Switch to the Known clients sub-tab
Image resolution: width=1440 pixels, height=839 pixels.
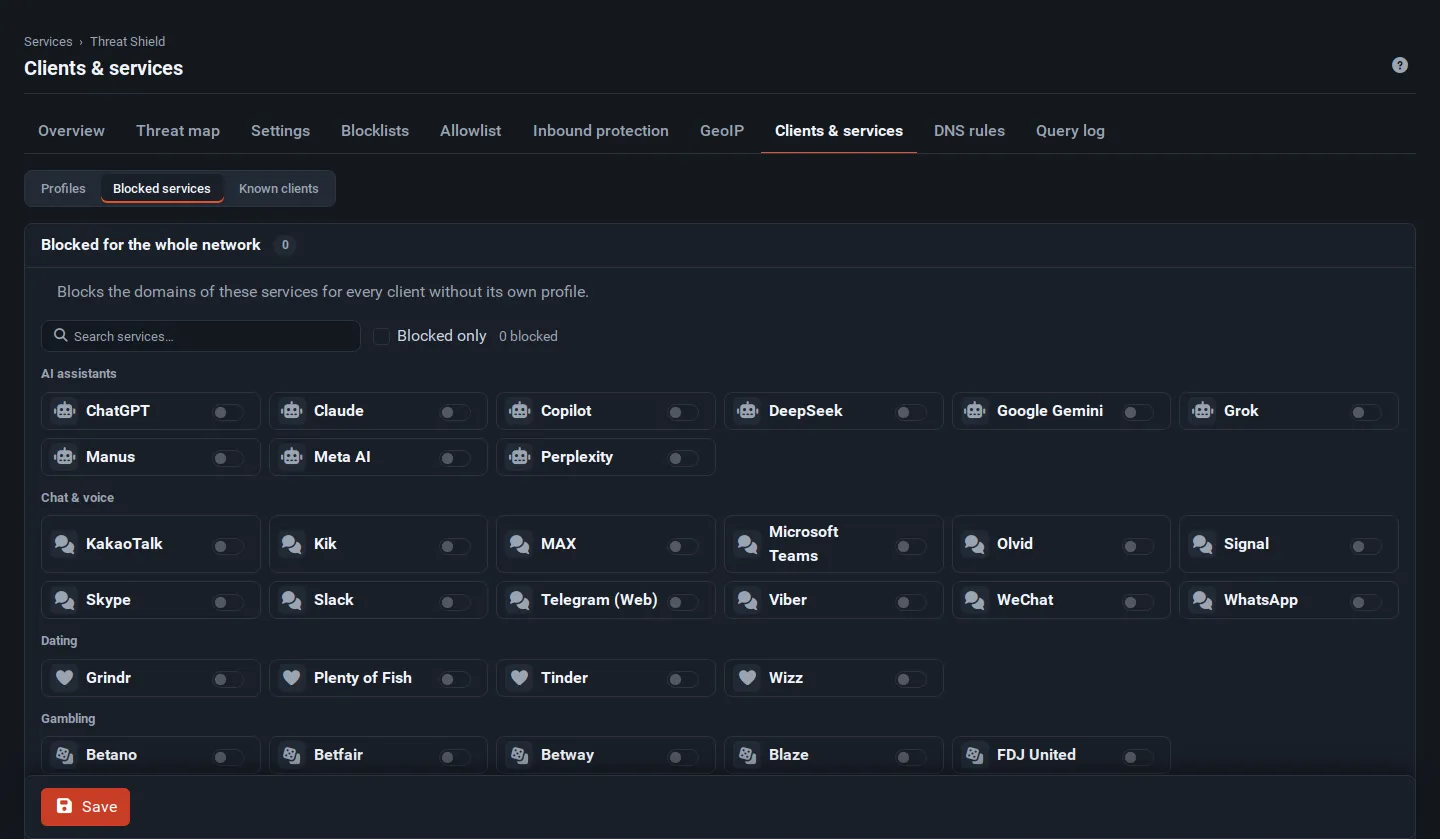[279, 188]
